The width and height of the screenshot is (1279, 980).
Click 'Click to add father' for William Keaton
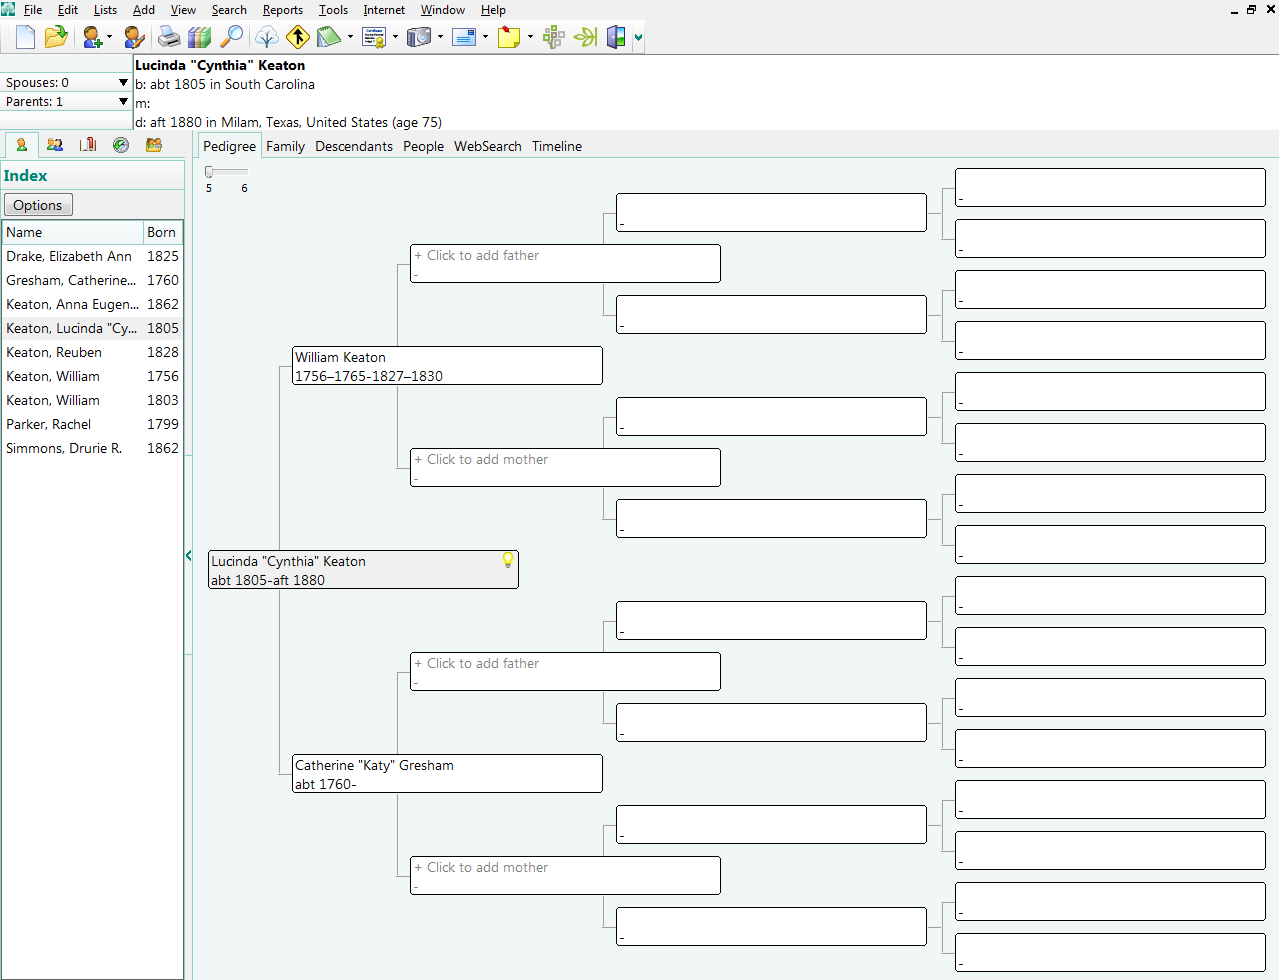pos(565,263)
